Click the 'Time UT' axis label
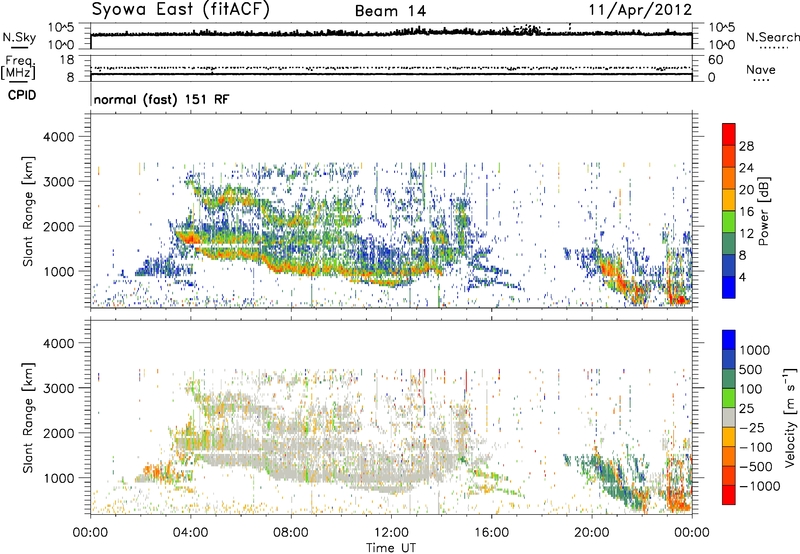The height and width of the screenshot is (554, 800). point(391,548)
